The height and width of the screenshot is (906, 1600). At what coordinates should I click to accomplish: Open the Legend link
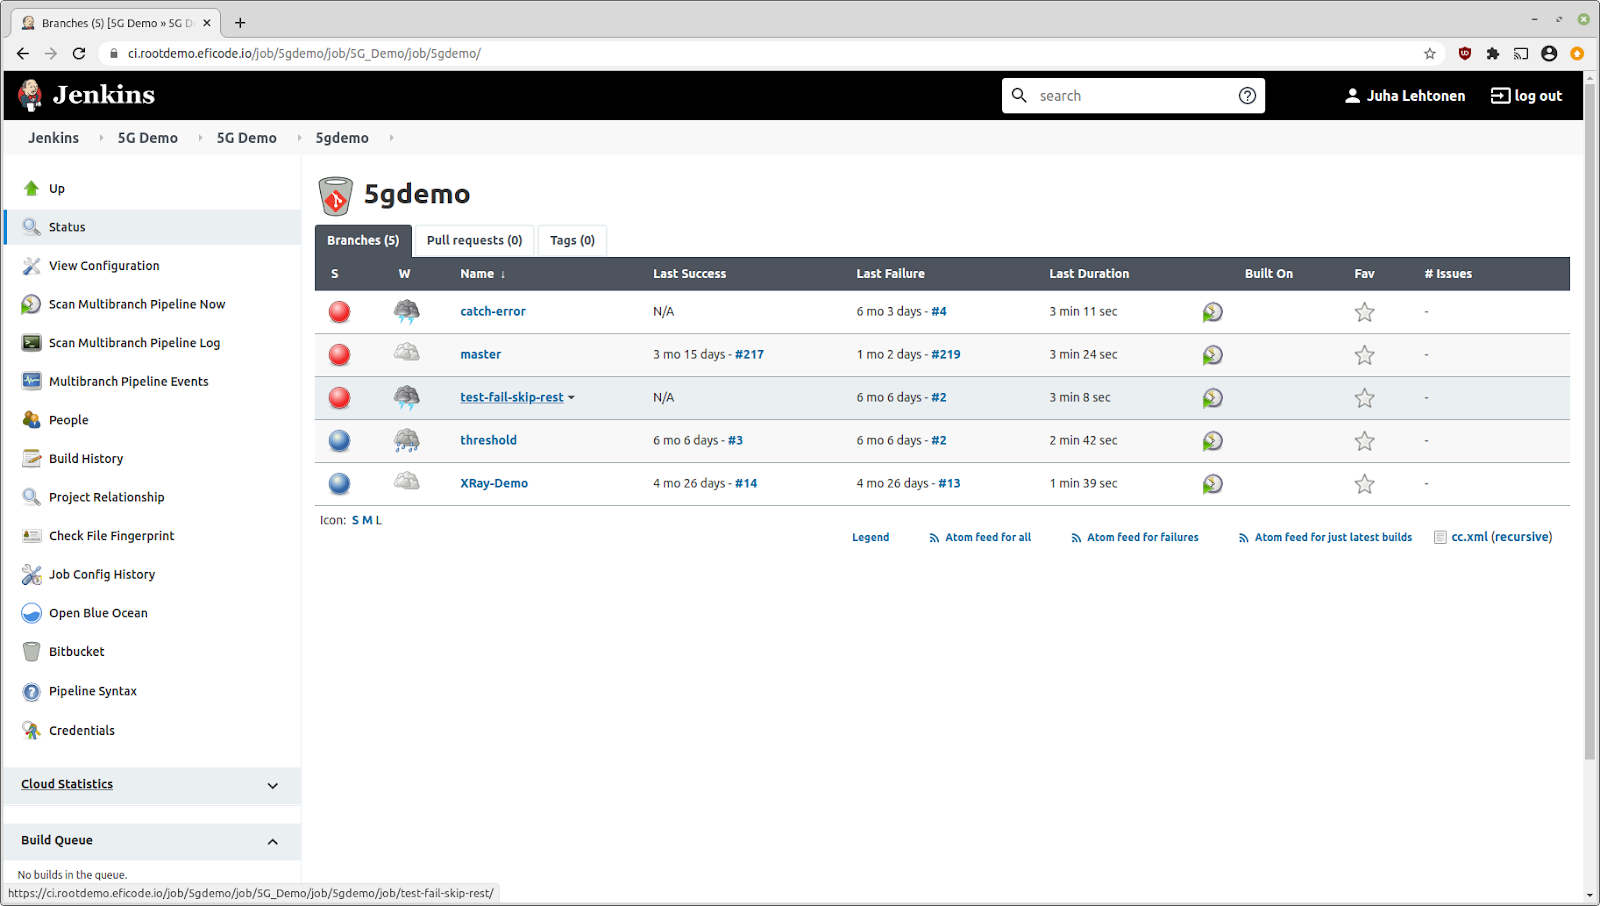click(870, 538)
